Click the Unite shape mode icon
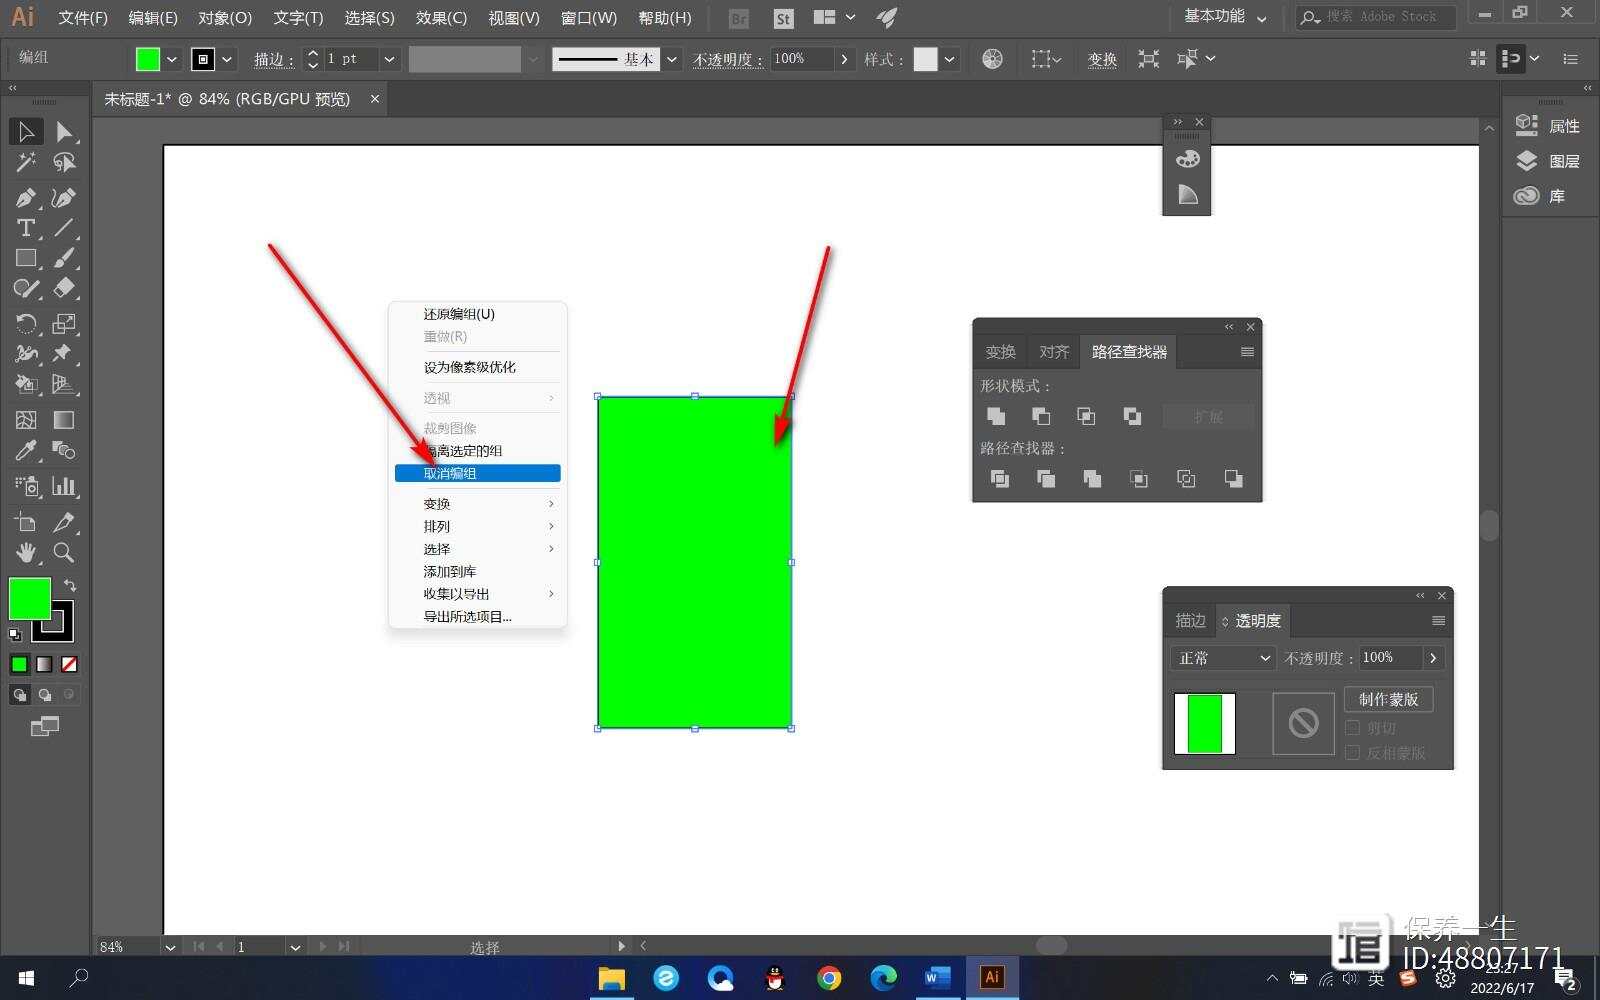Viewport: 1600px width, 1000px height. 996,416
